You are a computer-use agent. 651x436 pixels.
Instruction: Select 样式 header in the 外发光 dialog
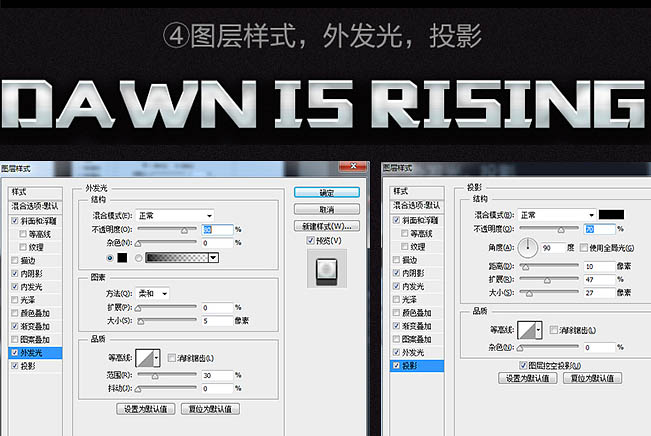point(35,192)
